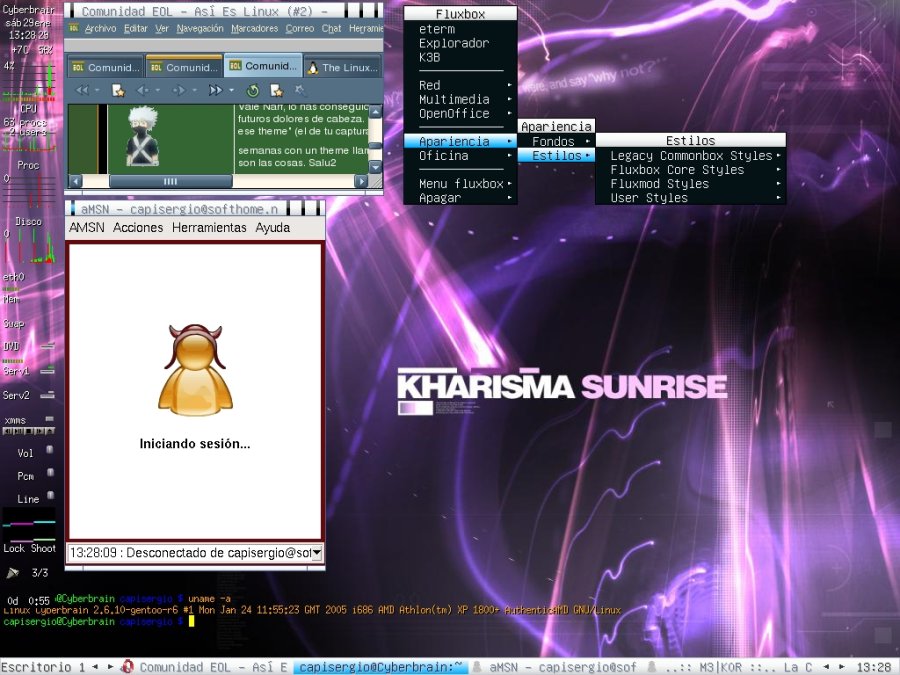Click the gkrellm arrow icon beside 3/3
This screenshot has height=675, width=900.
click(13, 572)
